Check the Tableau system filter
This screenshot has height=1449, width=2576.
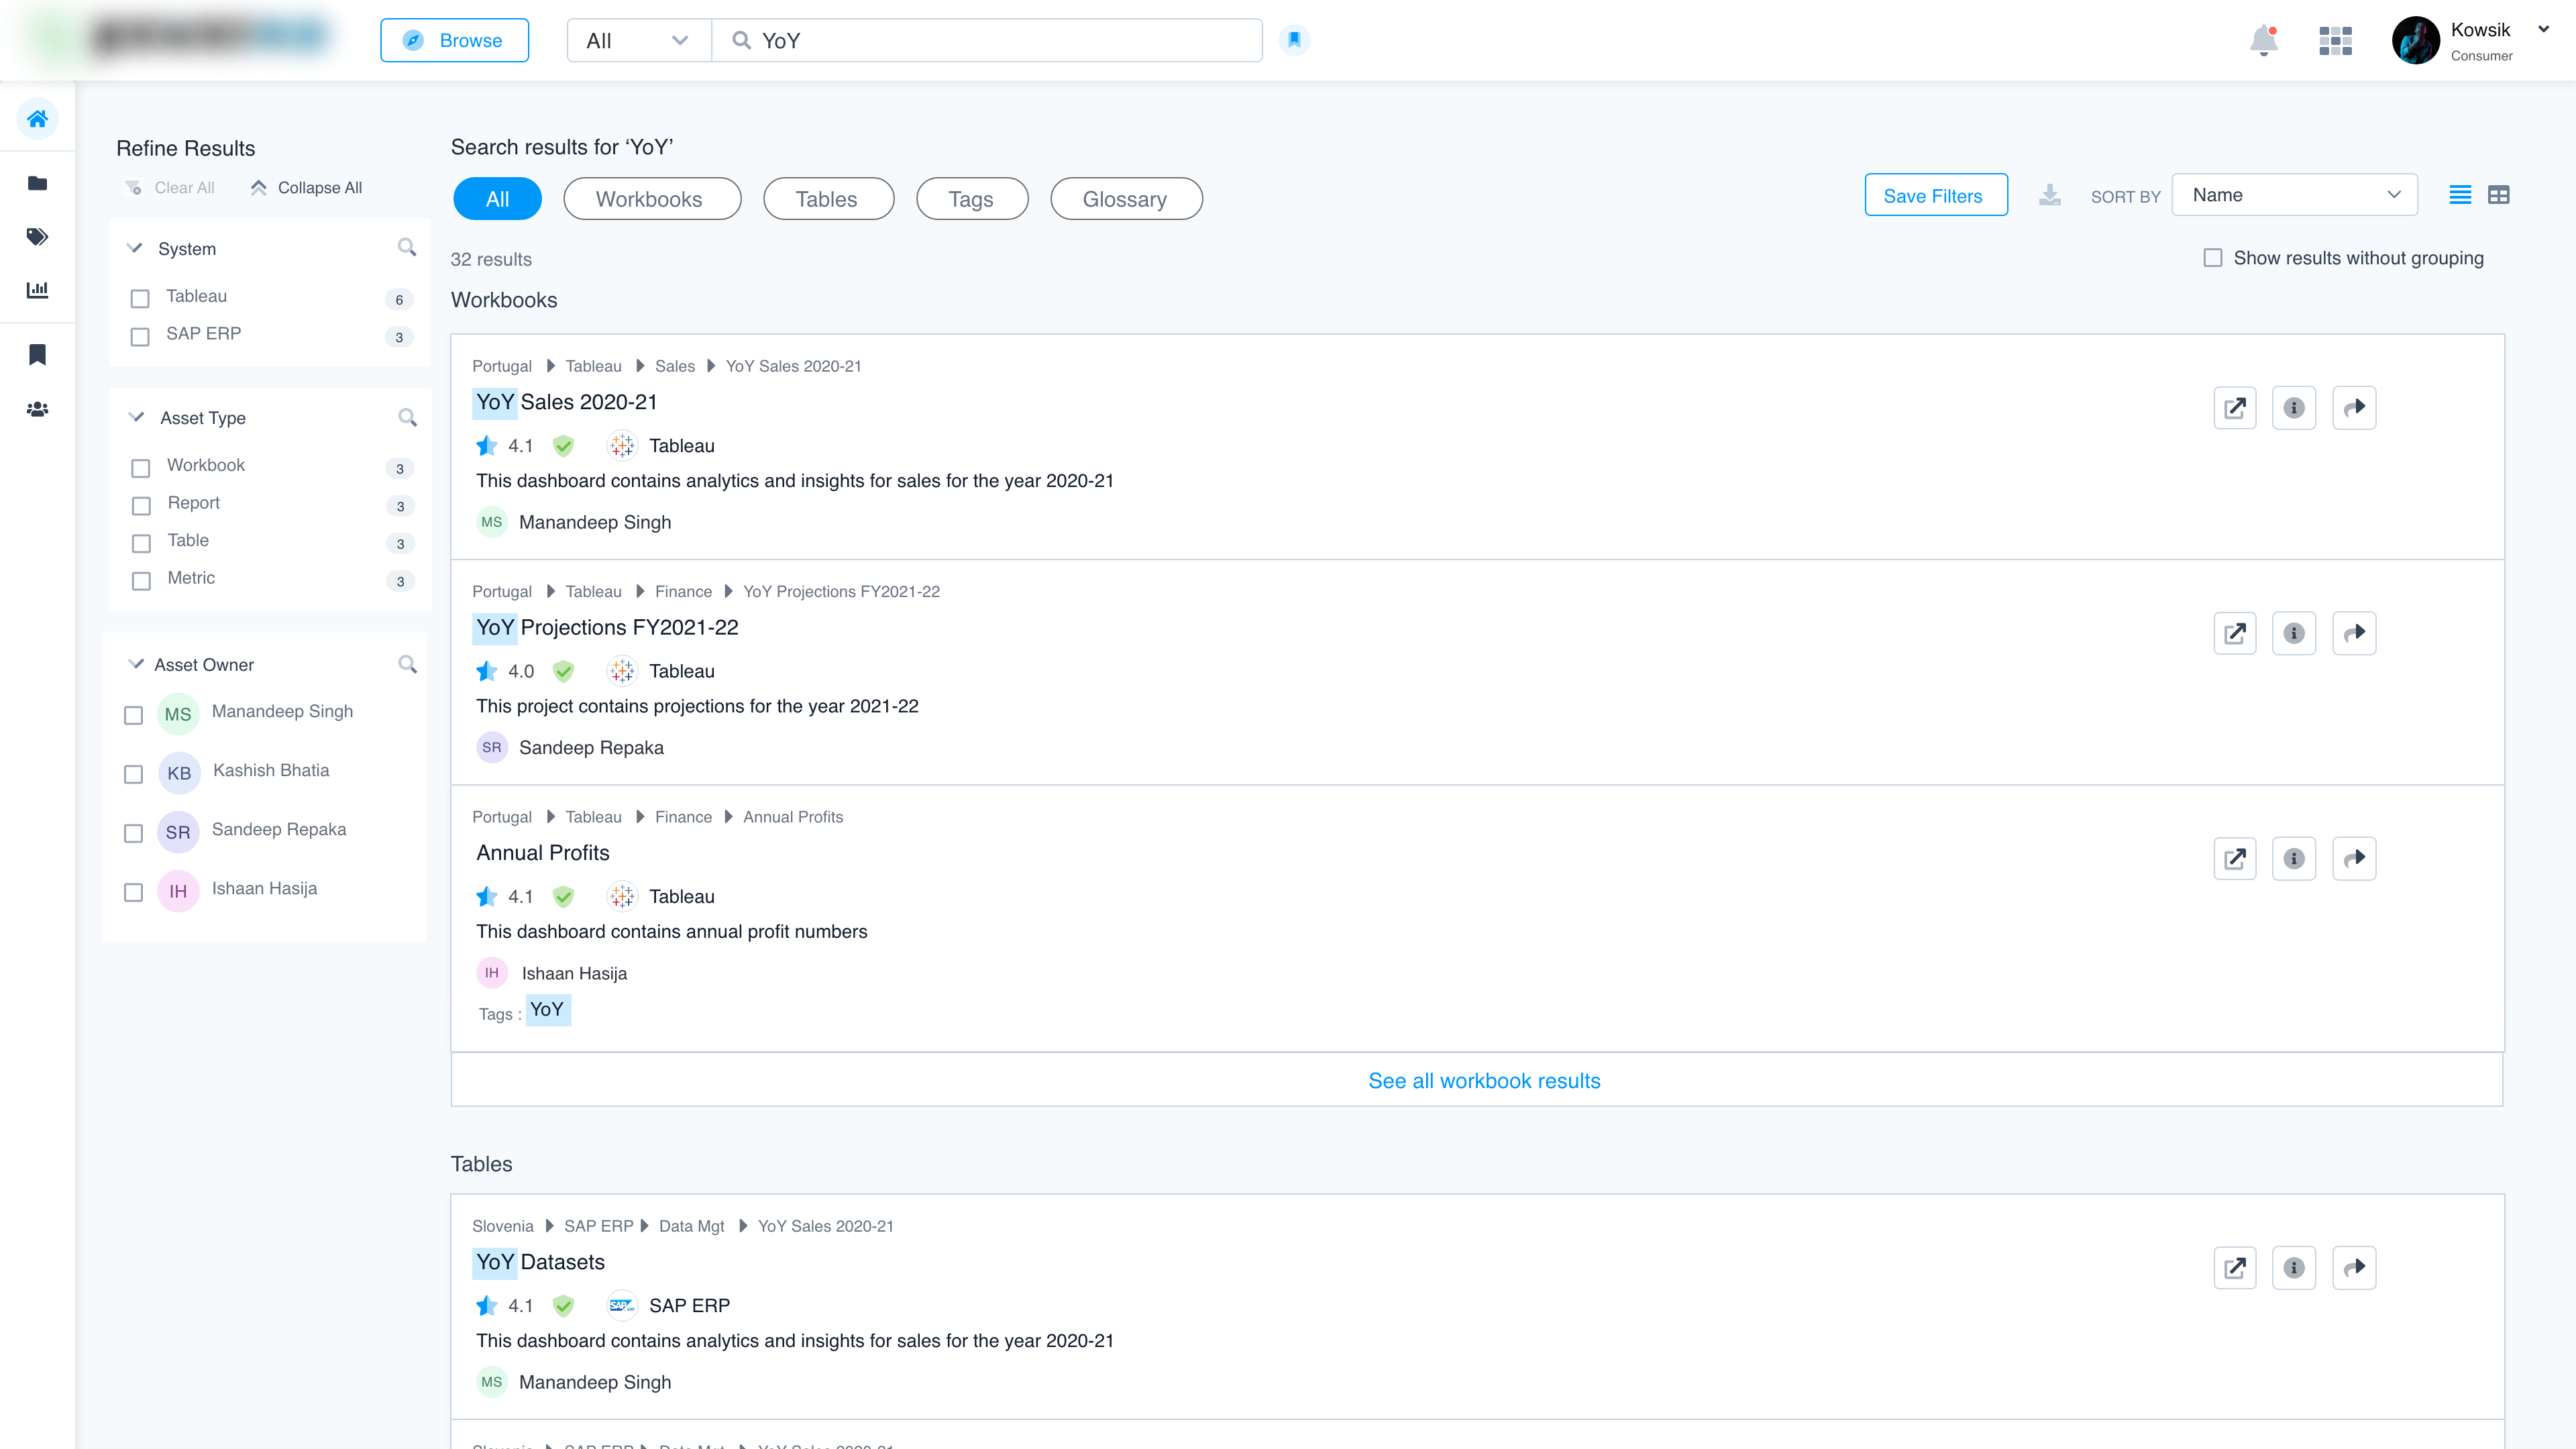140,298
